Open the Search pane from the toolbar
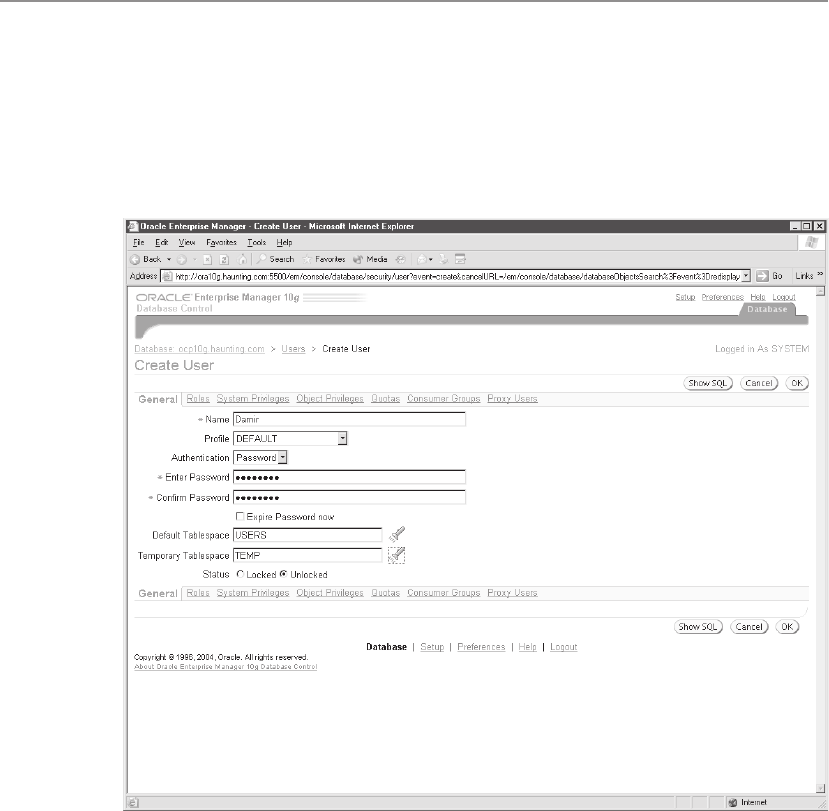Viewport: 829px width, 811px height. [275, 259]
